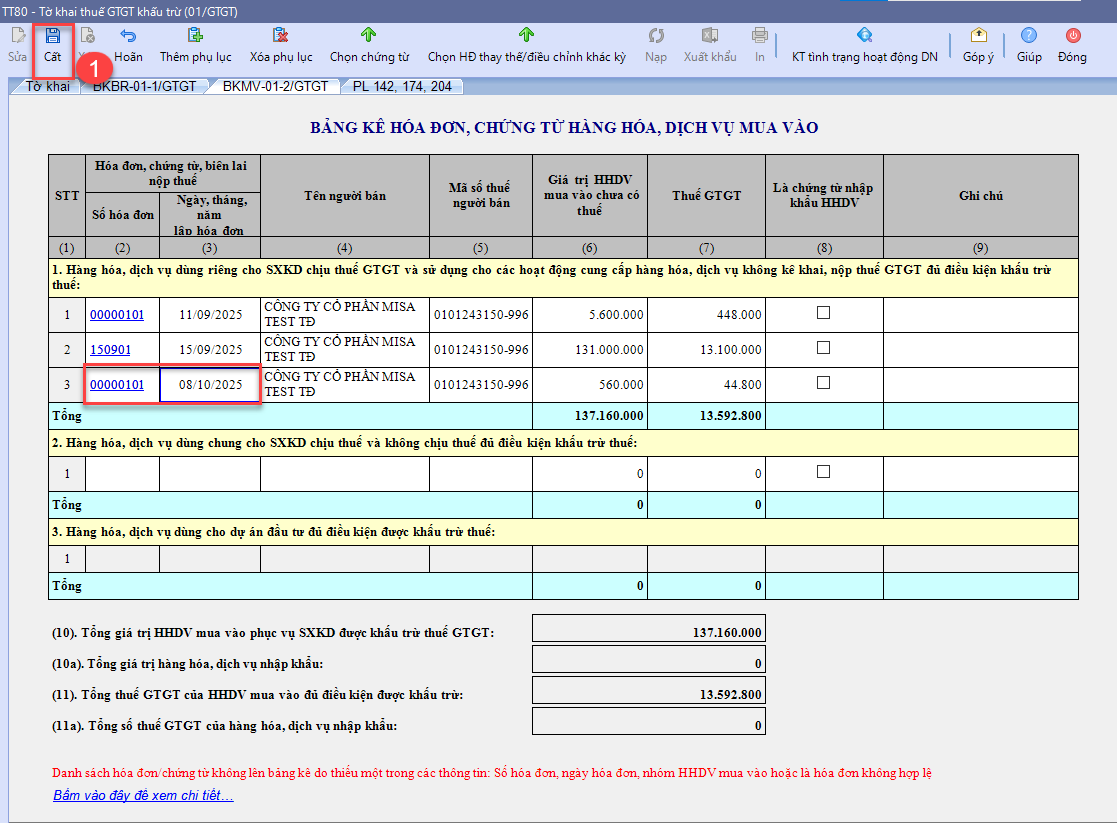The height and width of the screenshot is (823, 1117).
Task: Open the PL 142, 174, 204 tab
Action: click(x=402, y=86)
